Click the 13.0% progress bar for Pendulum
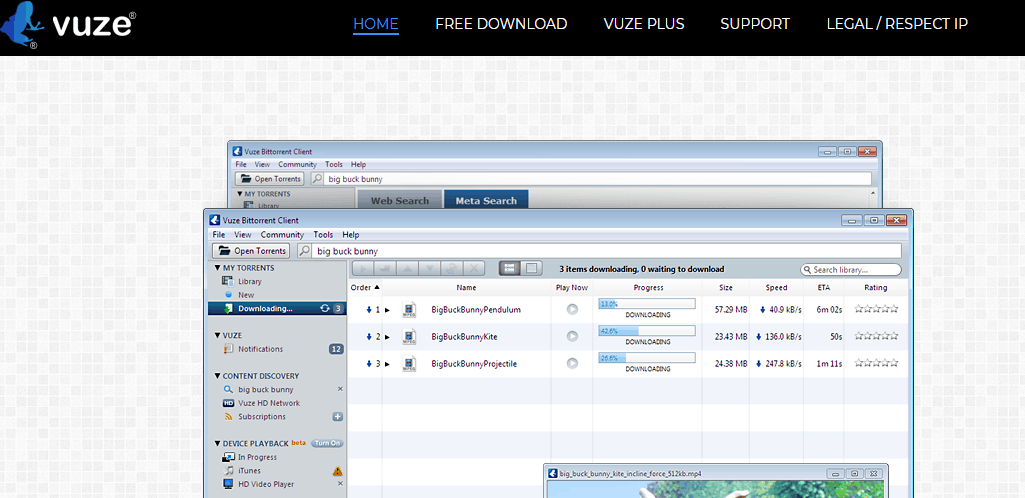Viewport: 1025px width, 498px height. (x=647, y=304)
